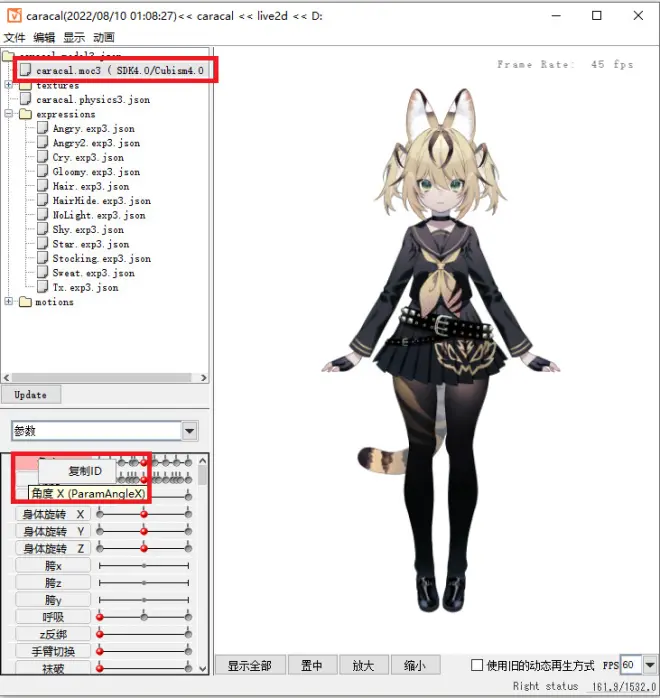Select caracal.physics3.json in the tree
This screenshot has height=698, width=660.
(93, 100)
